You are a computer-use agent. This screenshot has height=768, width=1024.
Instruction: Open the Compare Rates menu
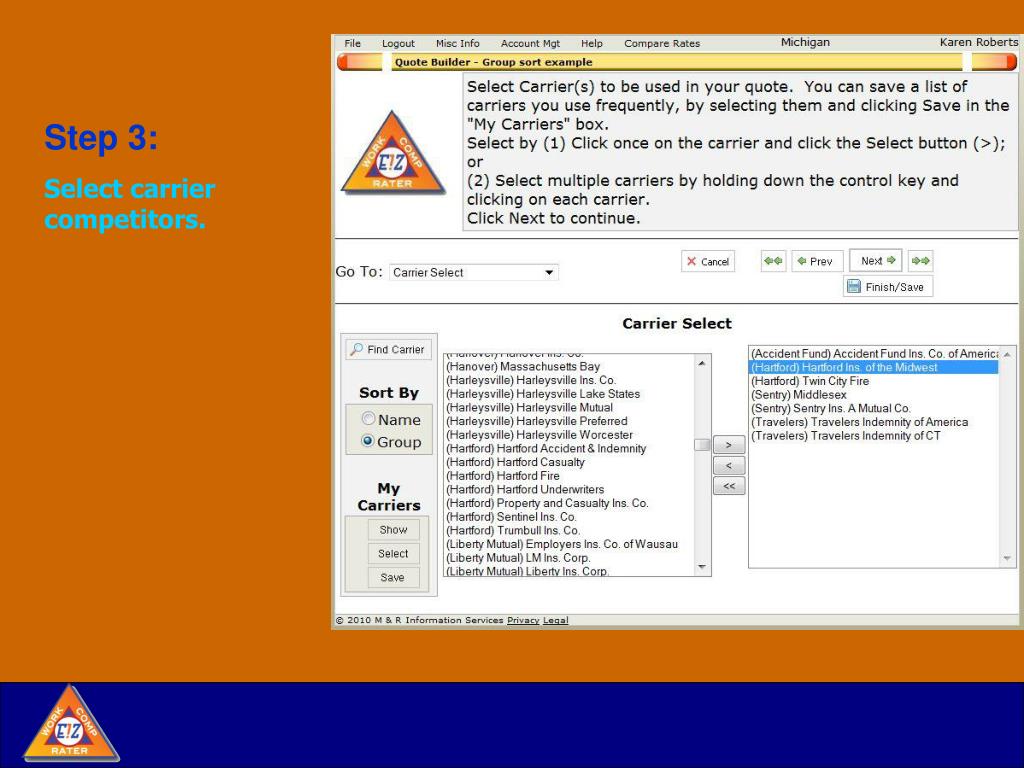(x=662, y=43)
